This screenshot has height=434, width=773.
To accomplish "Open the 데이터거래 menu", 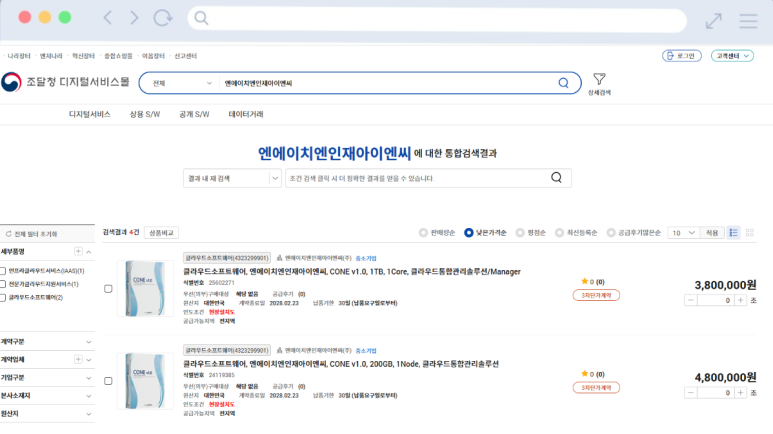I will tap(246, 114).
